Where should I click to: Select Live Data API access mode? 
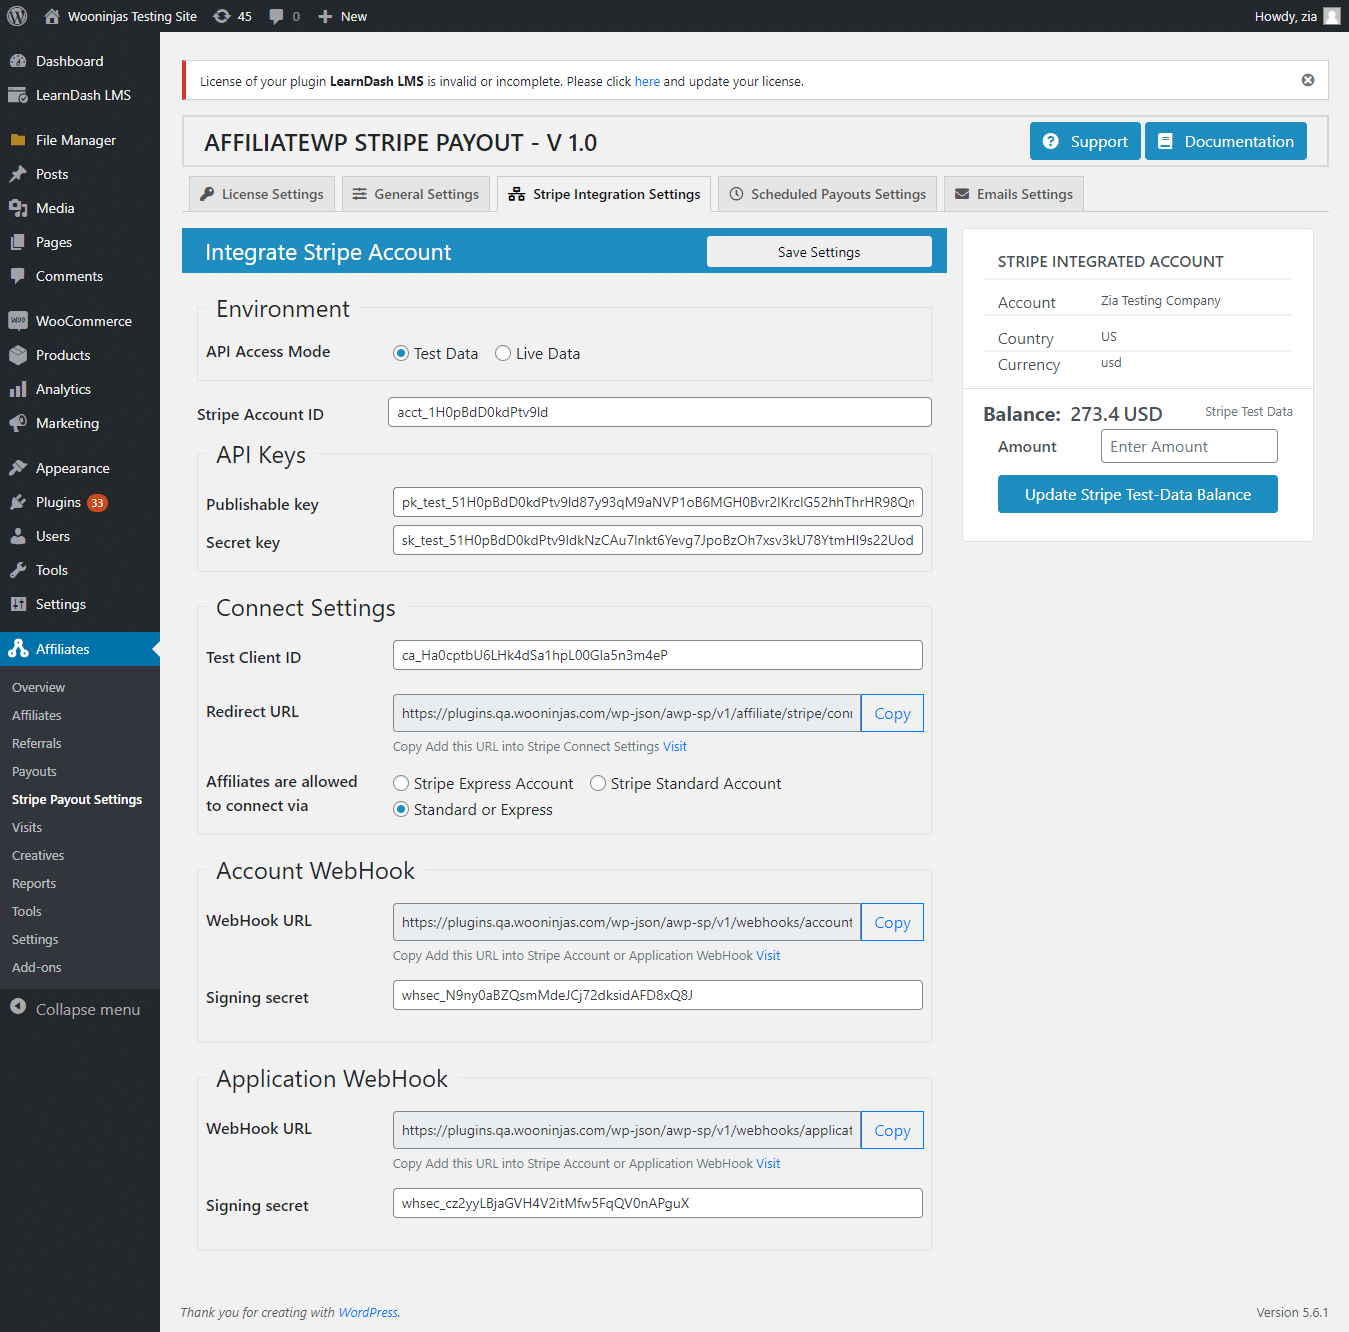(503, 353)
